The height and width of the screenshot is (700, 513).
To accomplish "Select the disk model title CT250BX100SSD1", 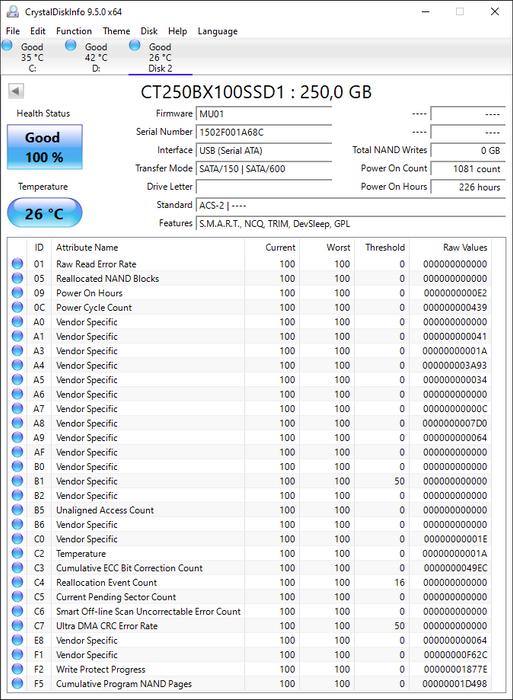I will click(x=213, y=92).
